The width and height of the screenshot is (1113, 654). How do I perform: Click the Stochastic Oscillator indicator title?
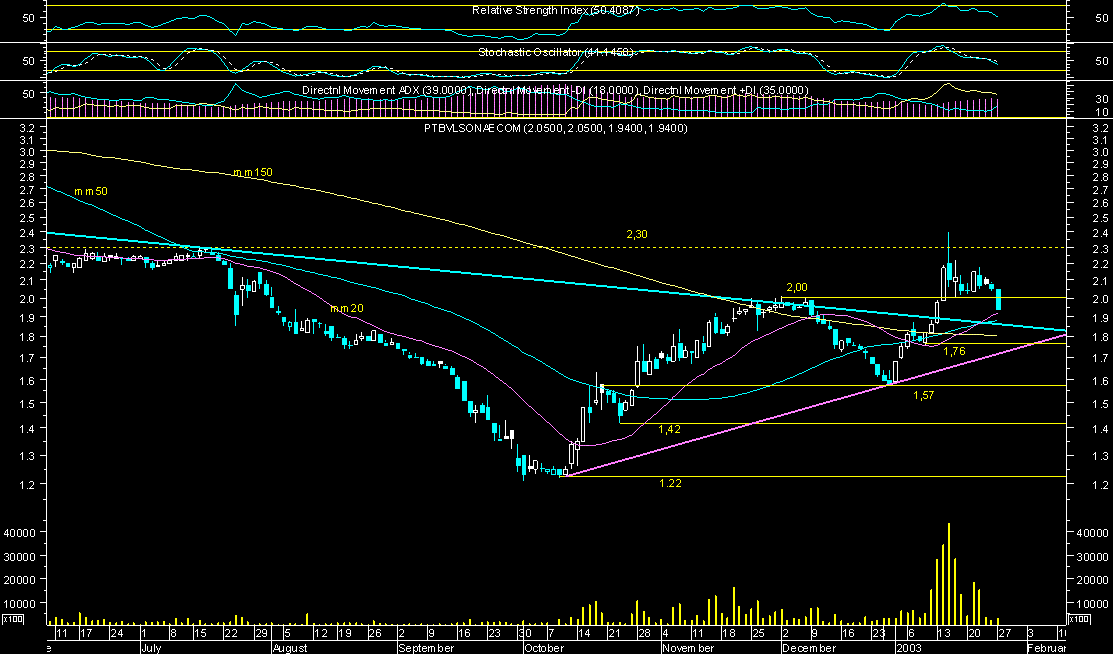tap(556, 53)
